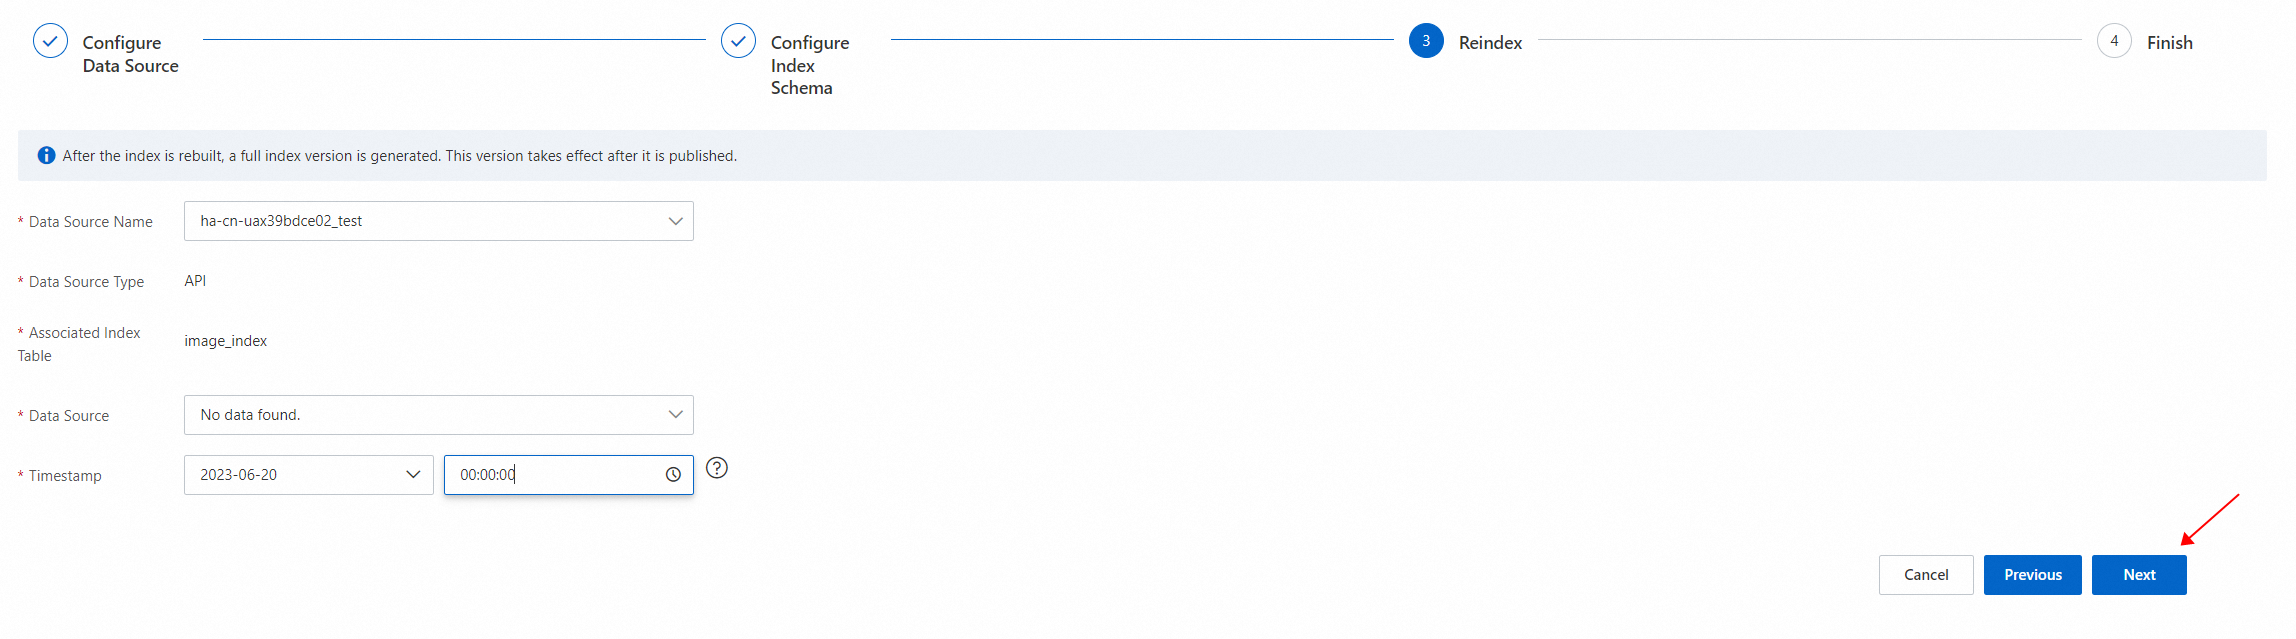Click the 'Timestamp' field label
The height and width of the screenshot is (639, 2296).
[x=65, y=476]
